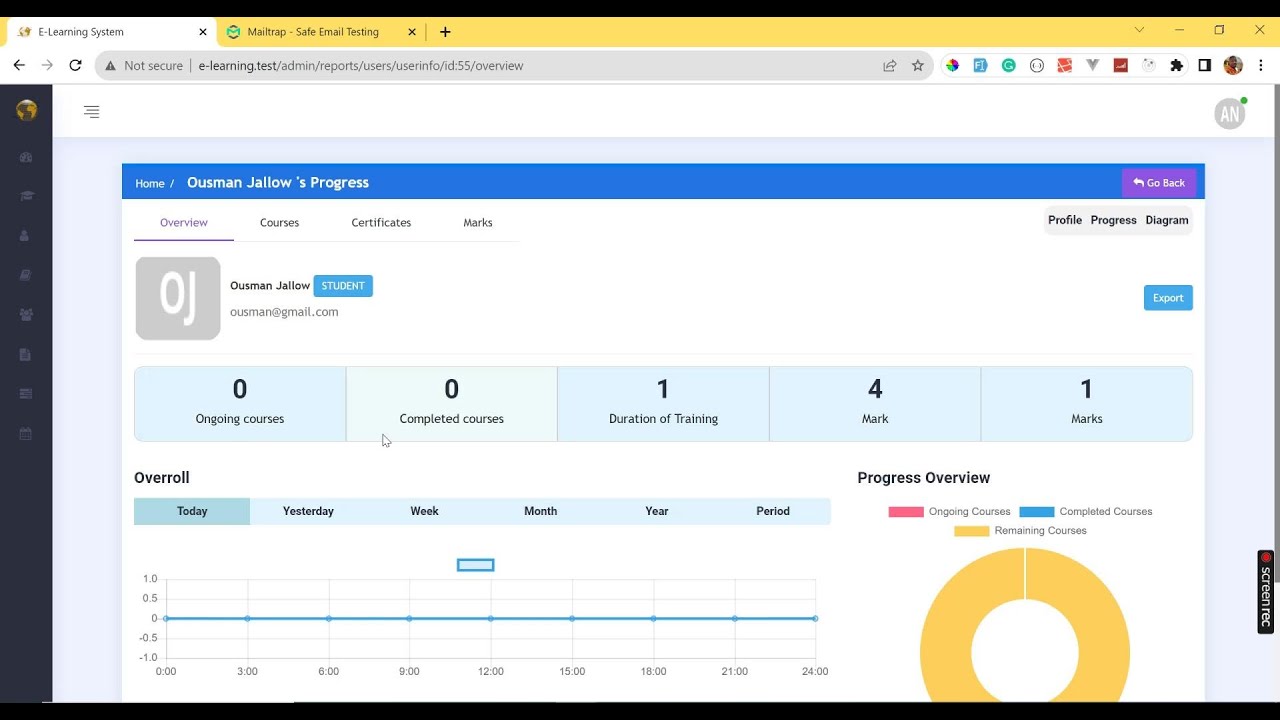Select the Year filter
The image size is (1280, 720).
click(x=656, y=511)
